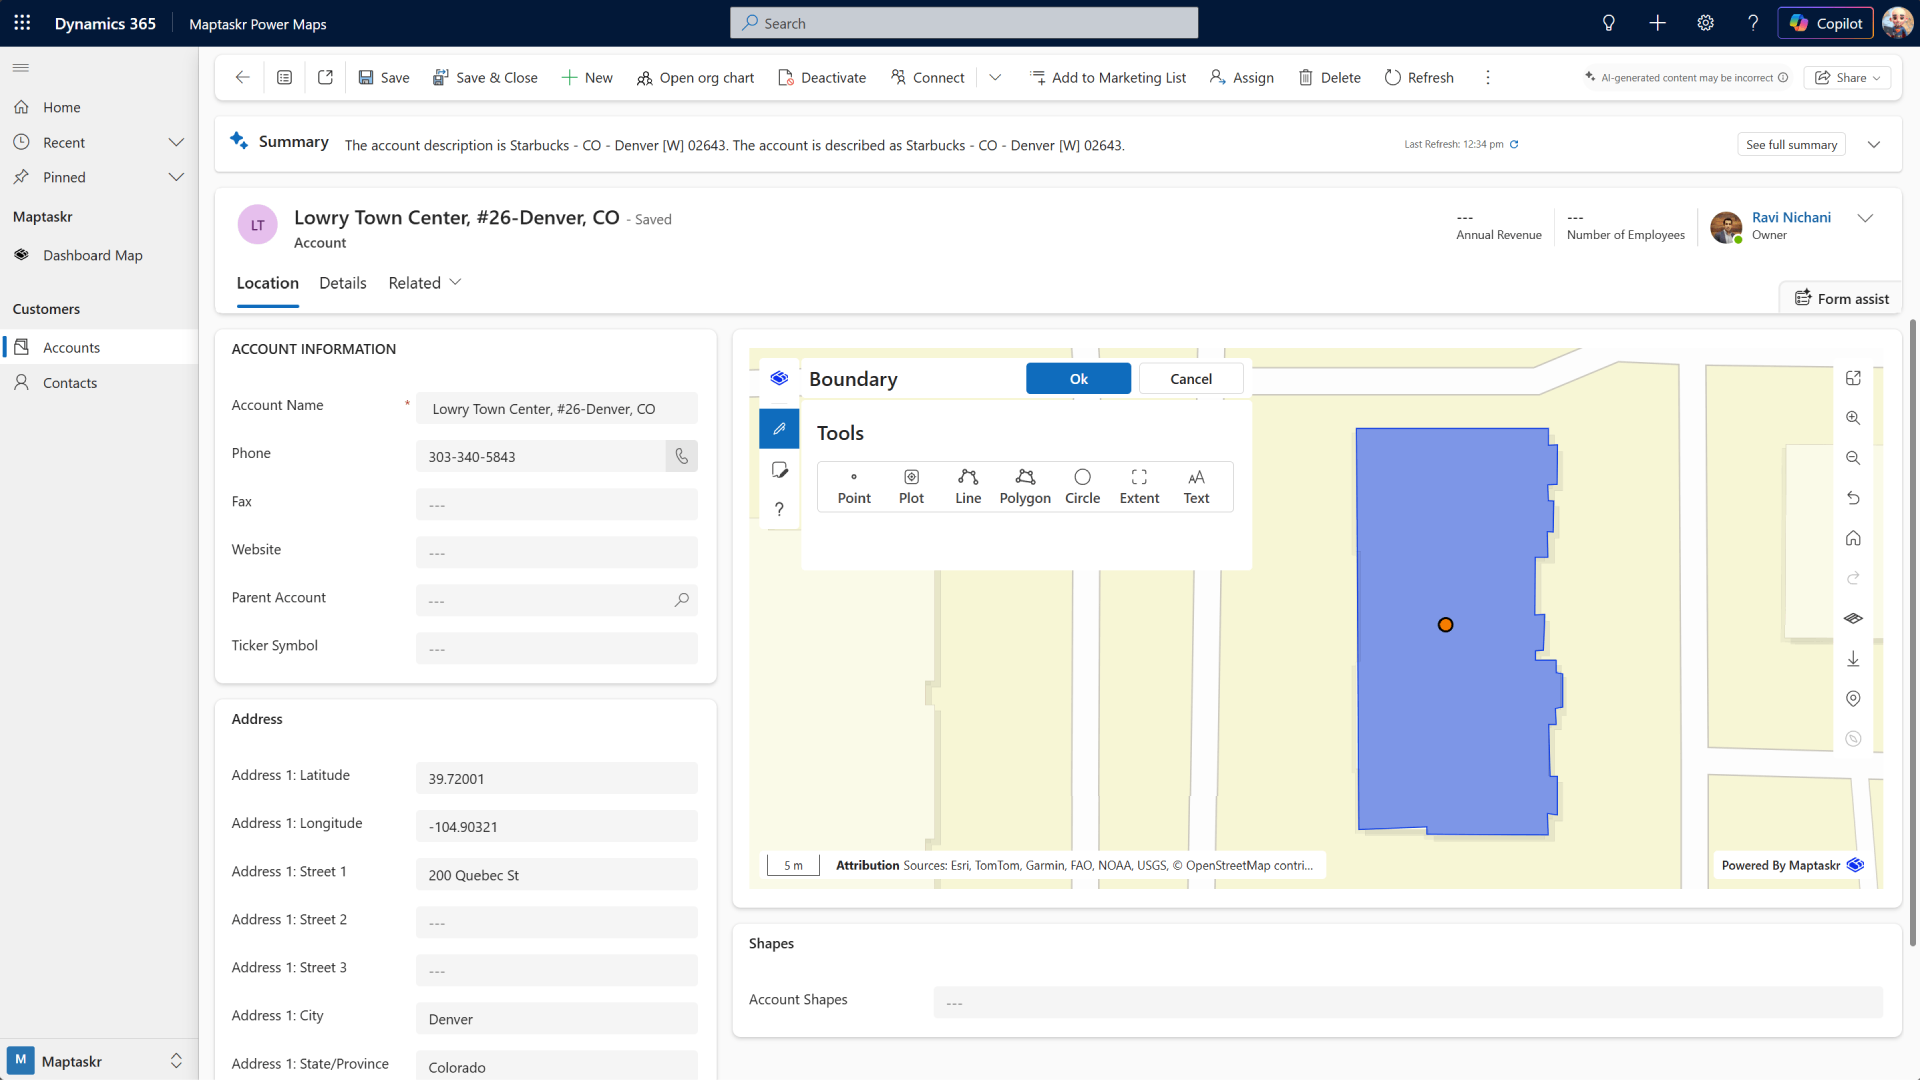Click the phone call icon next to Phone field
1920x1080 pixels.
point(682,456)
